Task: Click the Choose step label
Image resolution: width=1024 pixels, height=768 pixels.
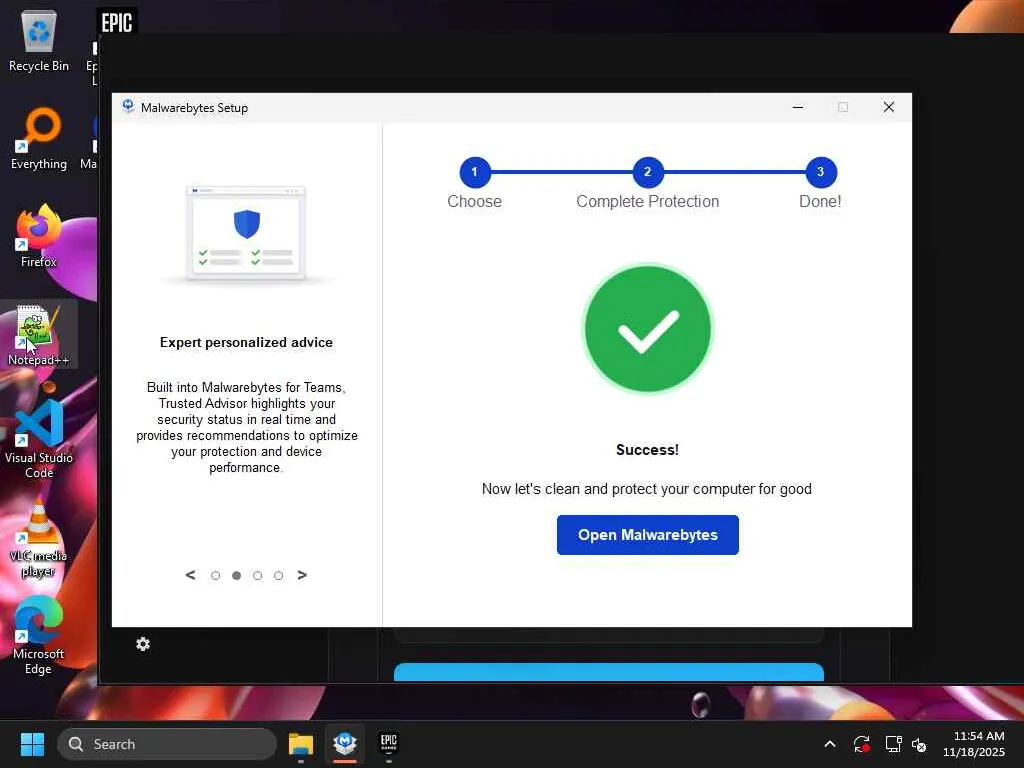Action: (x=474, y=201)
